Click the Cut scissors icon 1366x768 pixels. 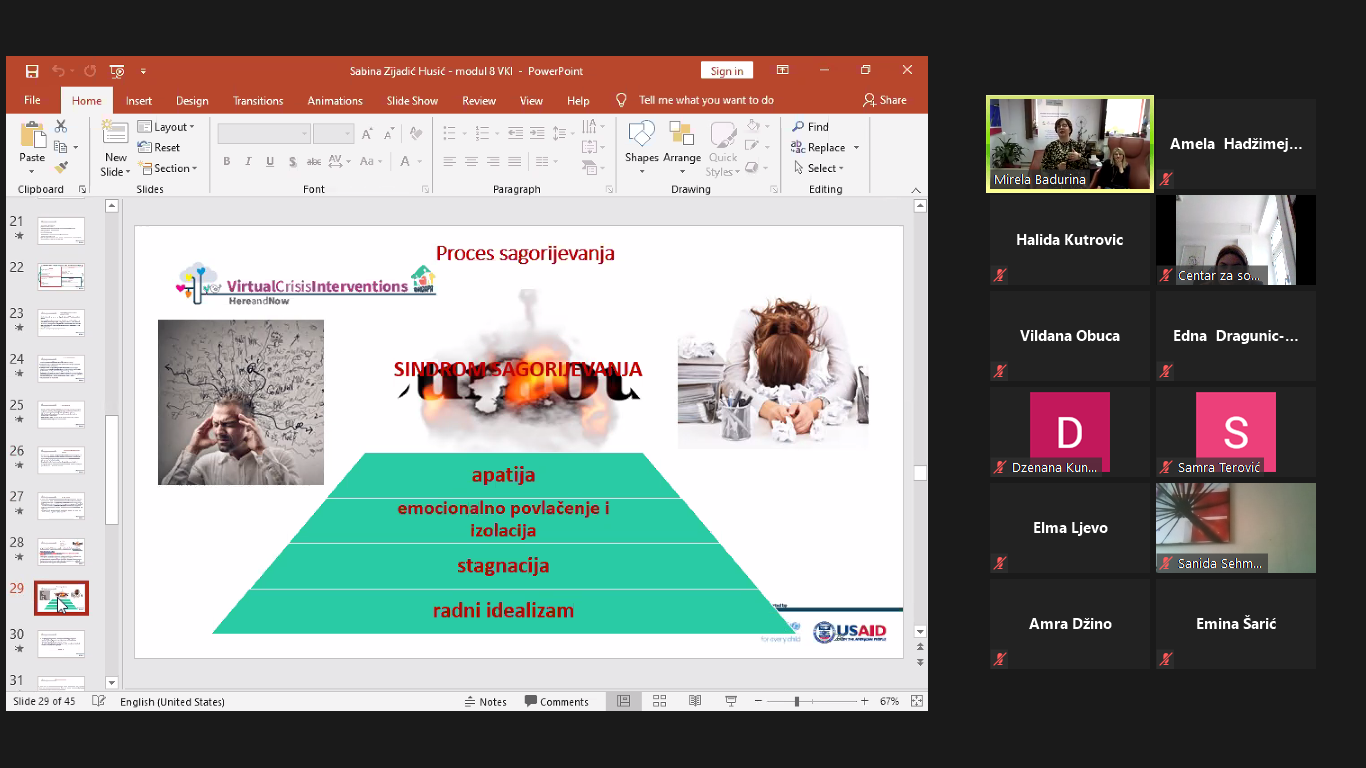tap(61, 127)
